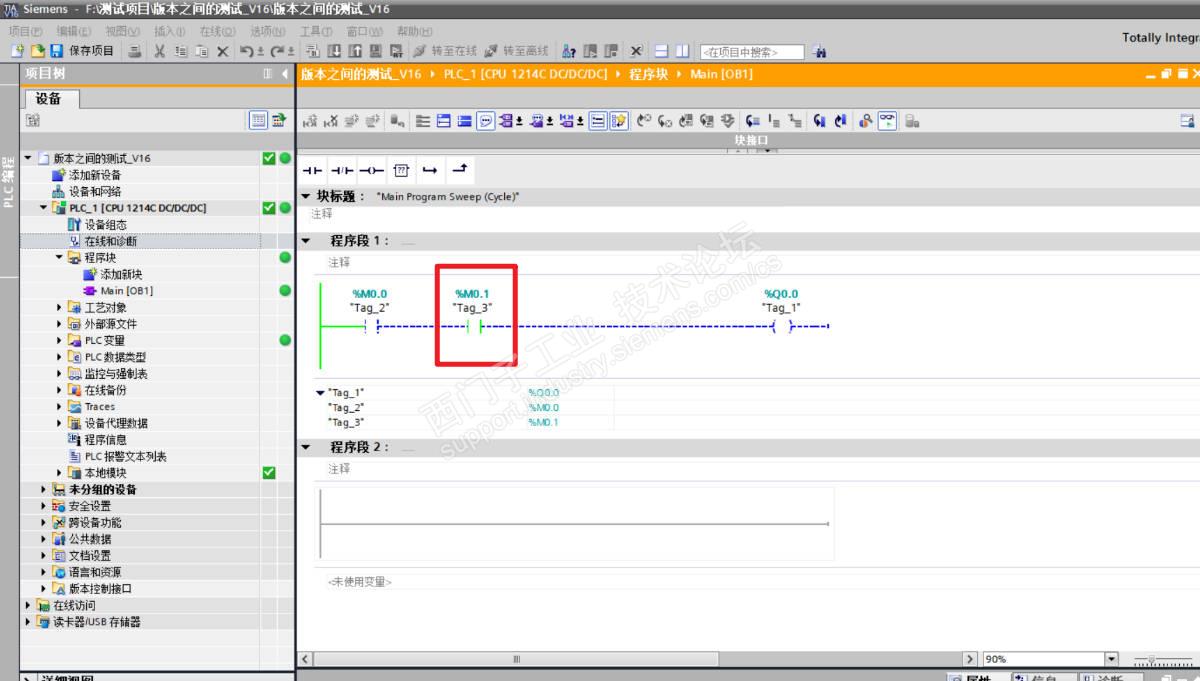Click the undo arrow icon
1200x681 pixels.
[247, 51]
